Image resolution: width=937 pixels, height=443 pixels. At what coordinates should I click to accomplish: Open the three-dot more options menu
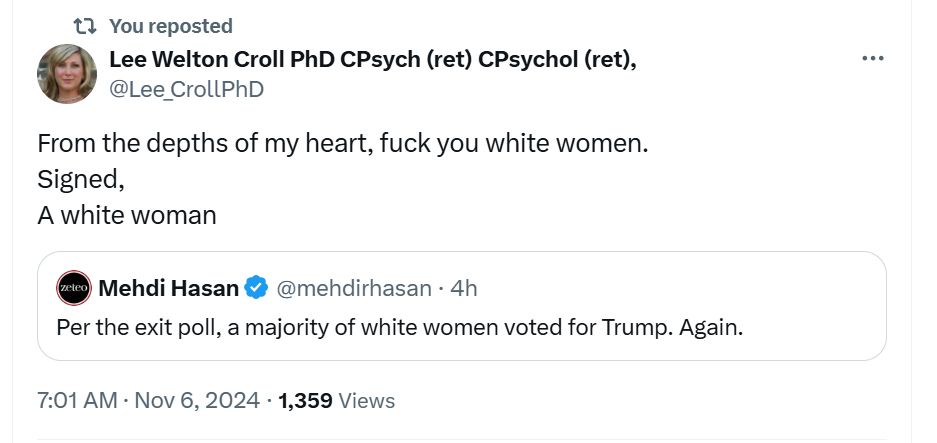pyautogui.click(x=872, y=59)
